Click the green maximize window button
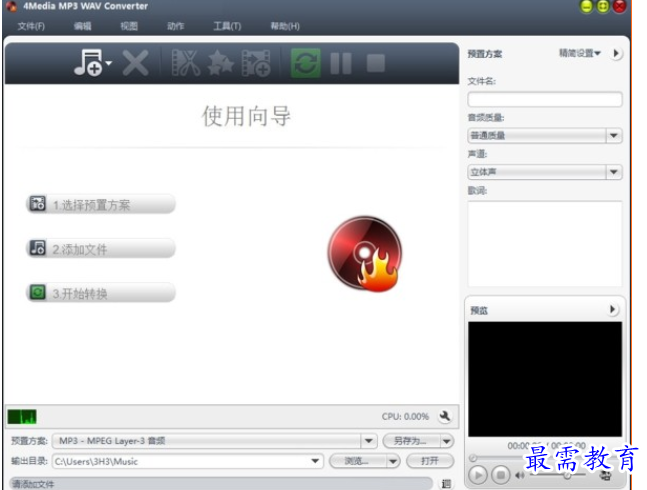The image size is (647, 490). [x=602, y=6]
